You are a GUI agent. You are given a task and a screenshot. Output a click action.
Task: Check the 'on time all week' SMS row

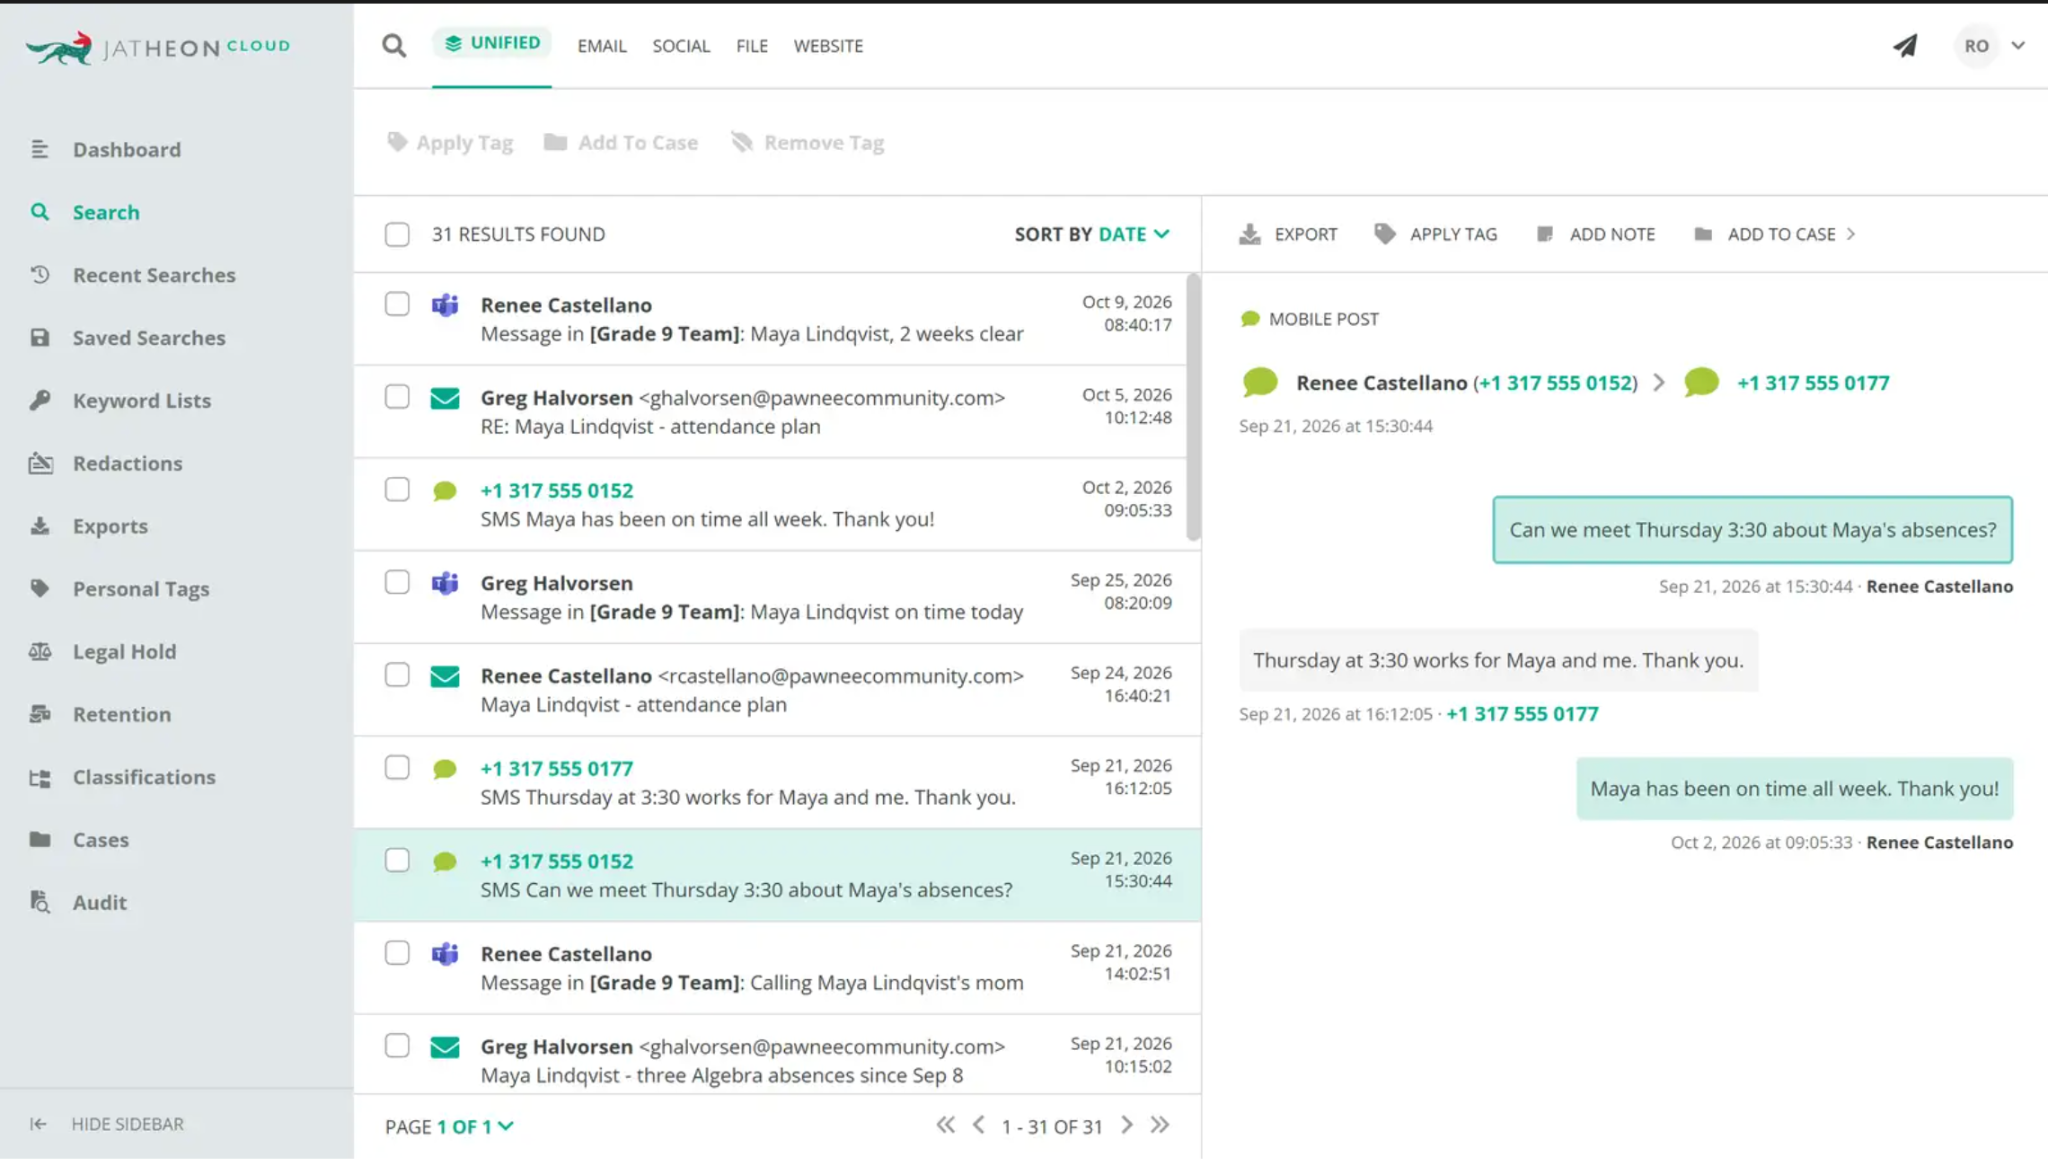click(397, 489)
